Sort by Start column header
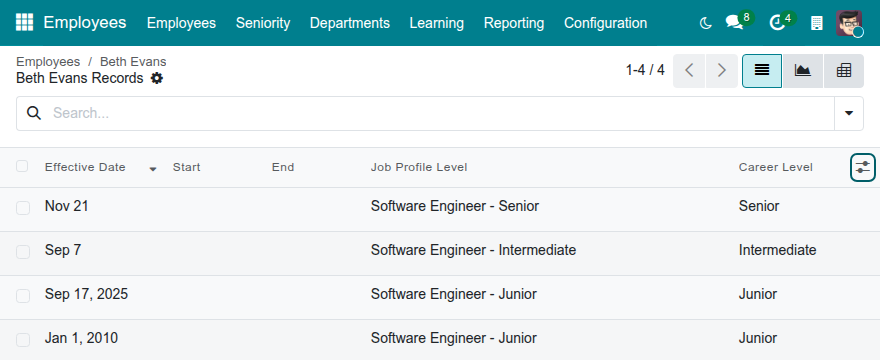Image resolution: width=880 pixels, height=360 pixels. (186, 167)
